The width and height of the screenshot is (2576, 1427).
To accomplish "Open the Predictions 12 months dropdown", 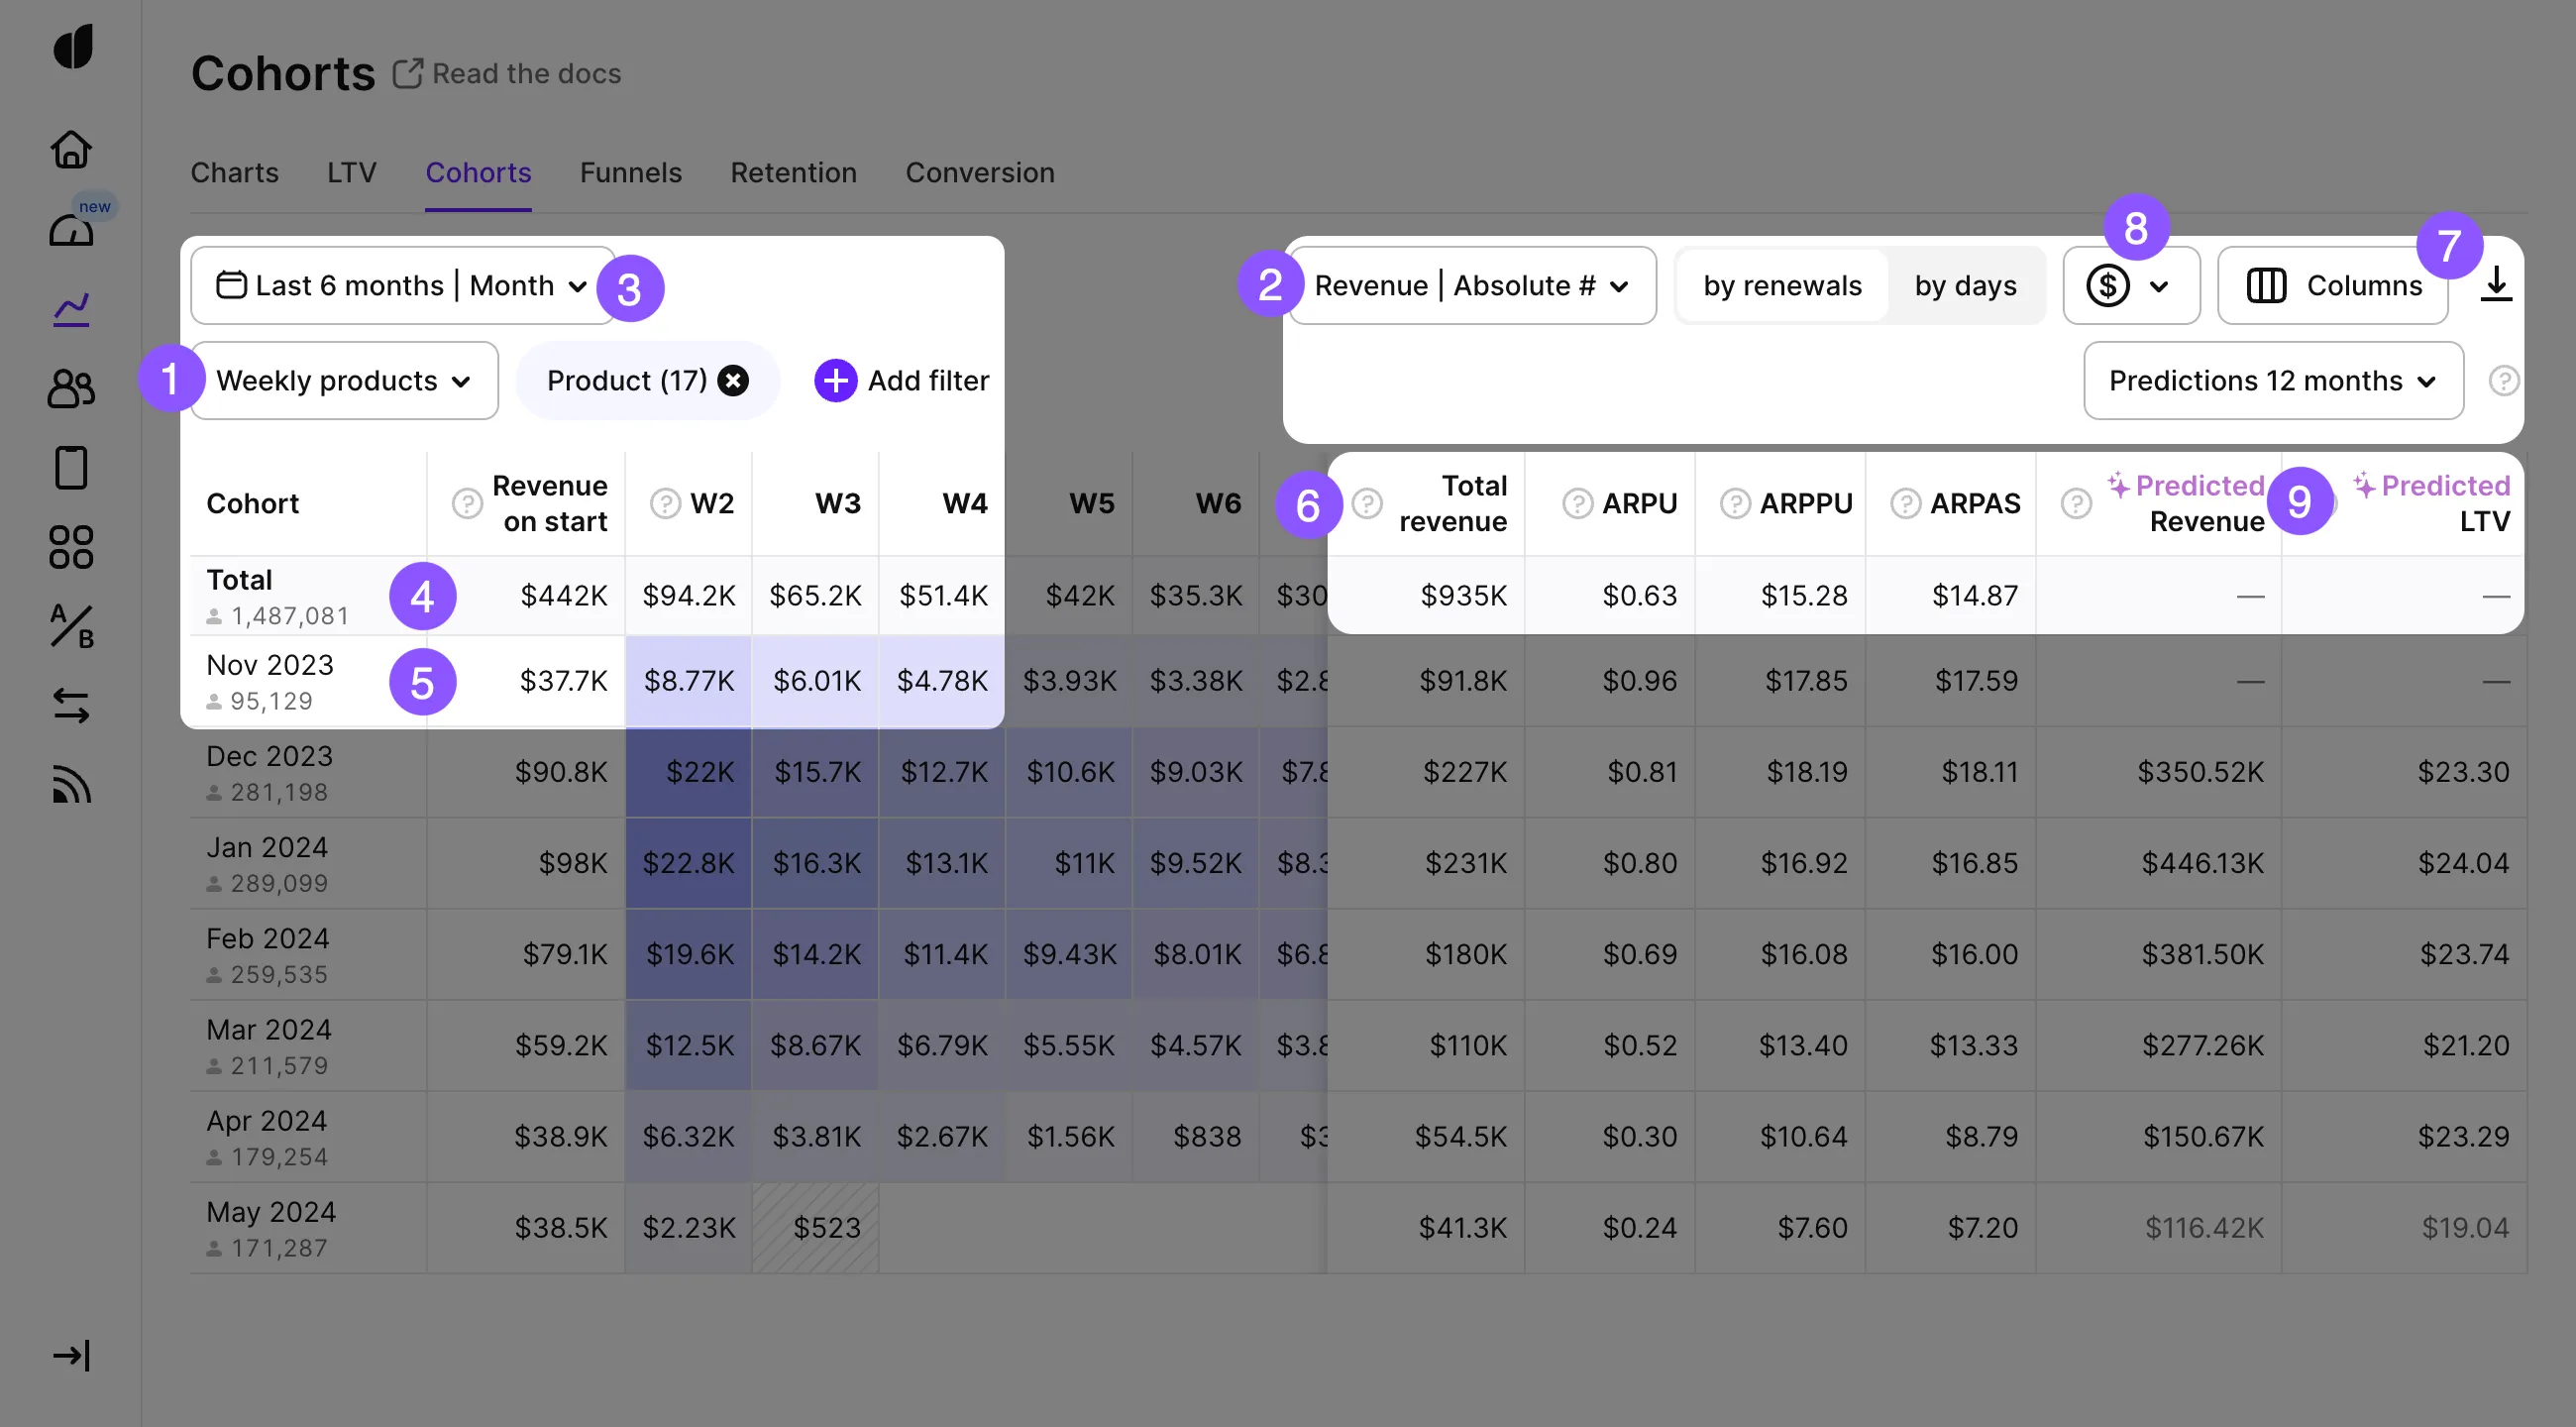I will 2272,381.
